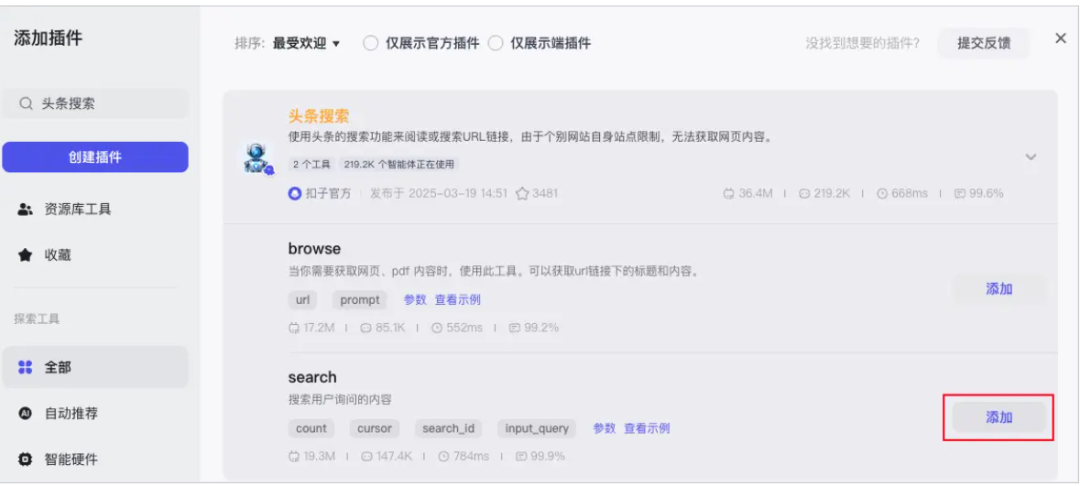
Task: Click the count parameter tag
Action: (311, 428)
